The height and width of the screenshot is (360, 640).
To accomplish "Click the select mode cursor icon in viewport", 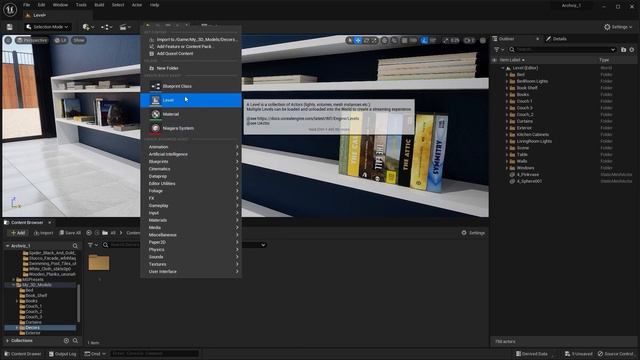I will pyautogui.click(x=350, y=40).
